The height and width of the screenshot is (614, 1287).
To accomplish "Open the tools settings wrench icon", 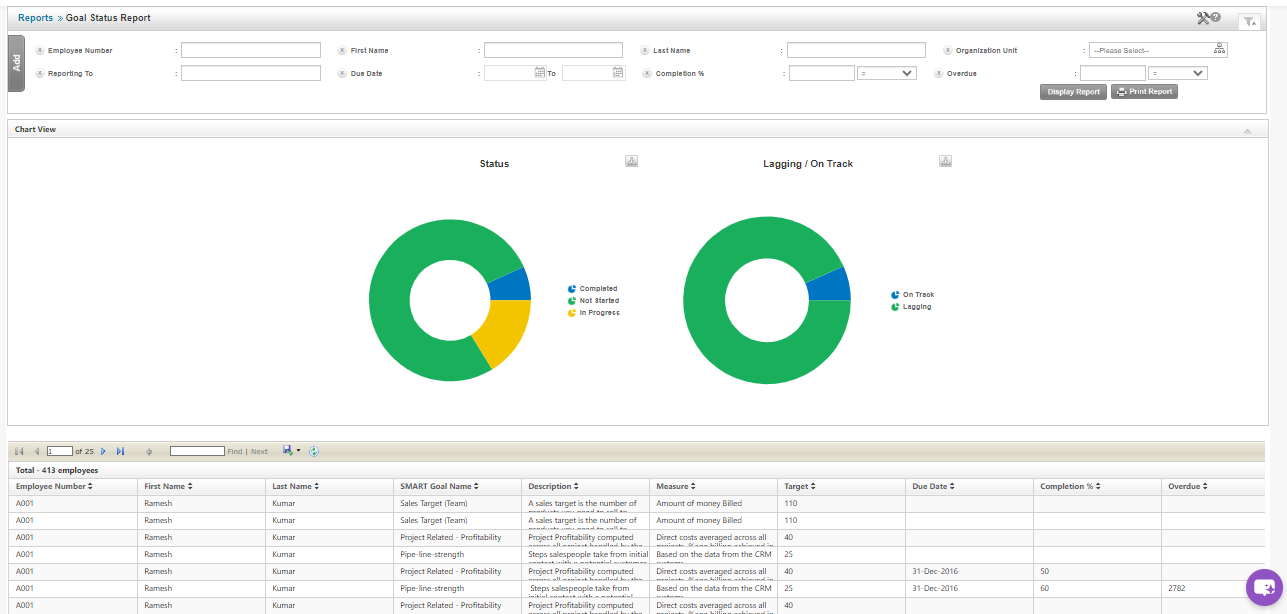I will click(1203, 18).
